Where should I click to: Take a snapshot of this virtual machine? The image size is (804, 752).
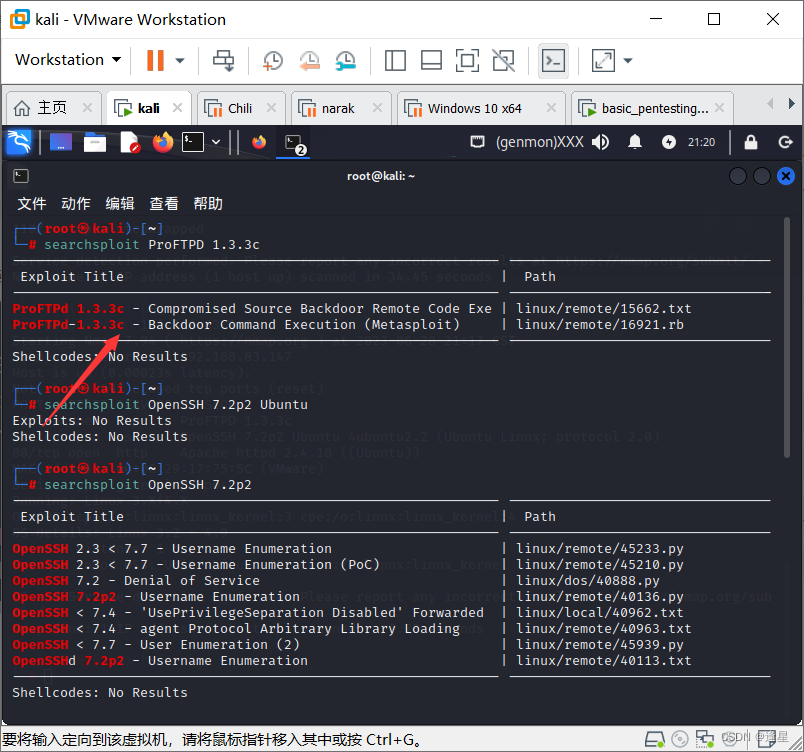(x=272, y=60)
